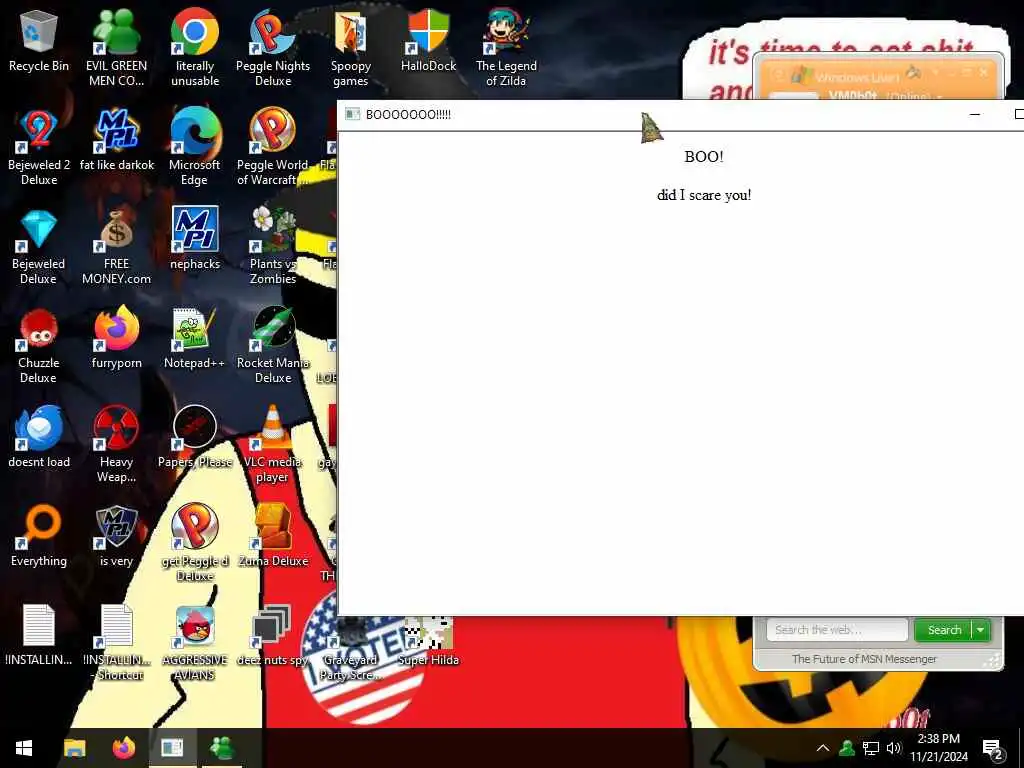The image size is (1024, 768).
Task: Open Graveyard Party Screensaver shortcut
Action: click(x=351, y=650)
